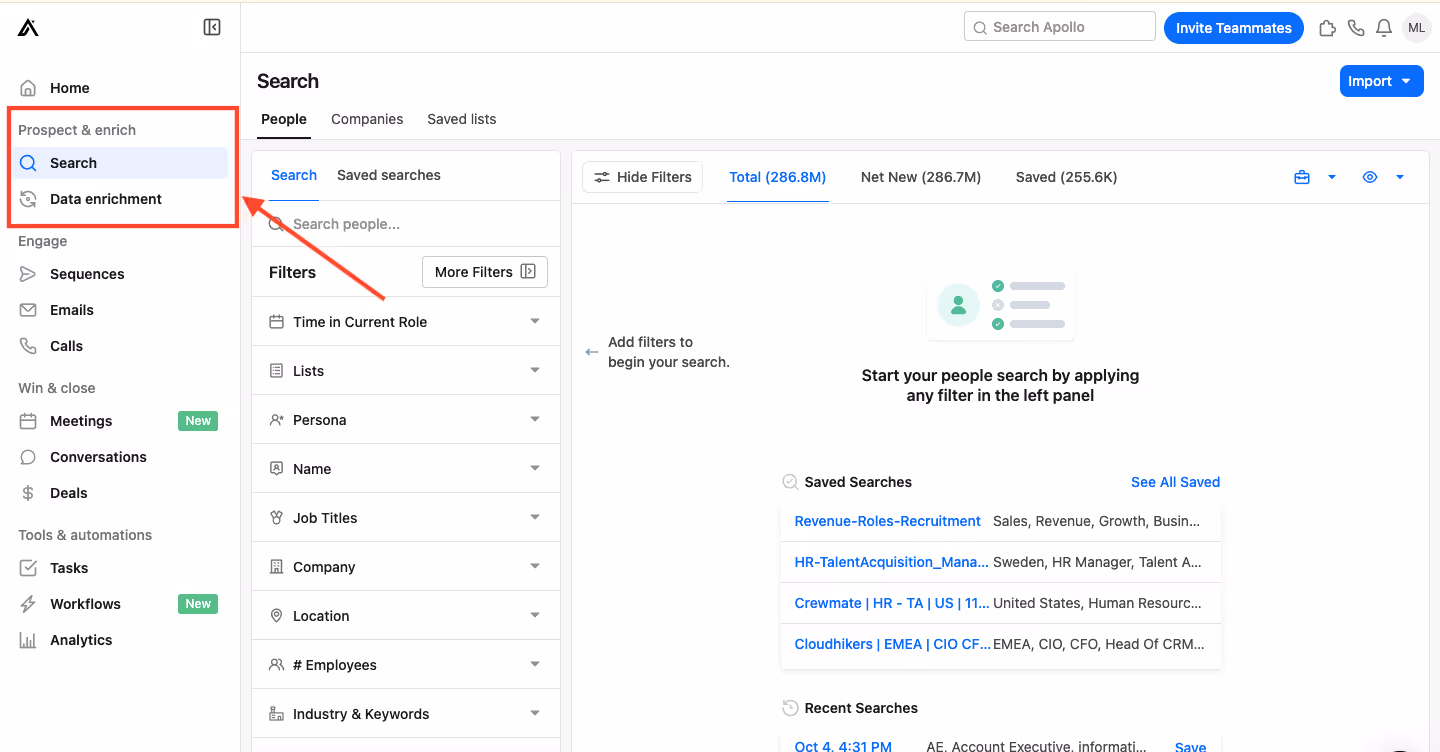Switch to the People tab

(284, 119)
